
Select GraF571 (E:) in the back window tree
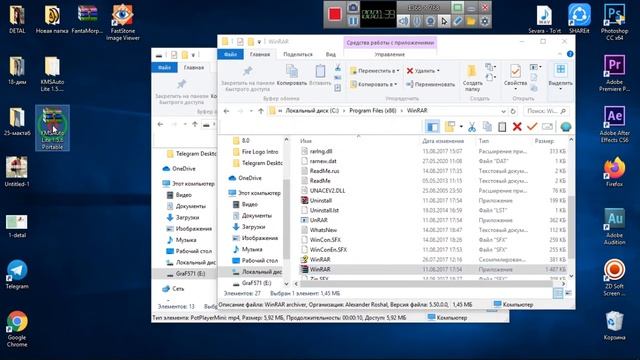[190, 274]
